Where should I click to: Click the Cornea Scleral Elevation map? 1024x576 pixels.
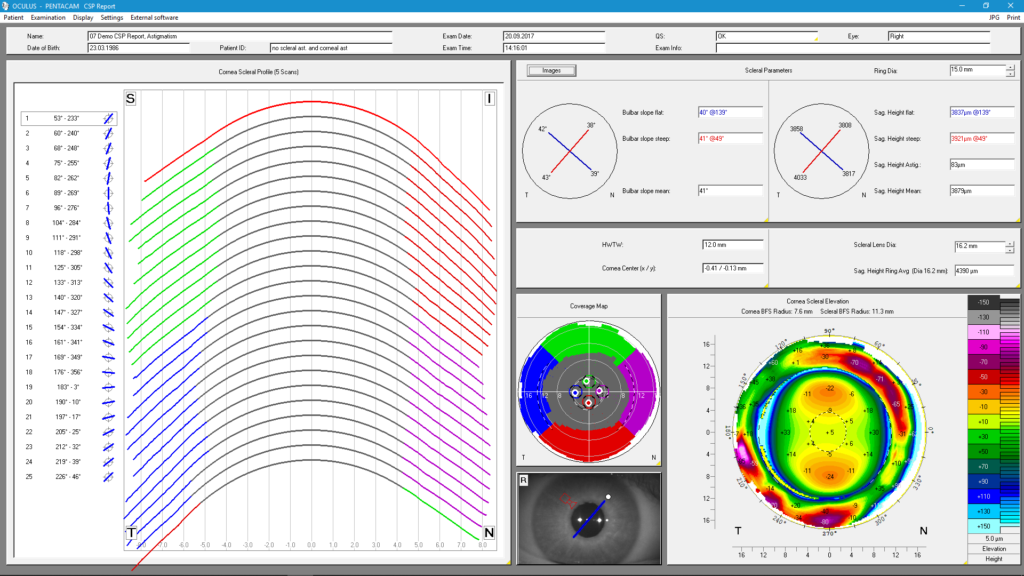pyautogui.click(x=829, y=432)
